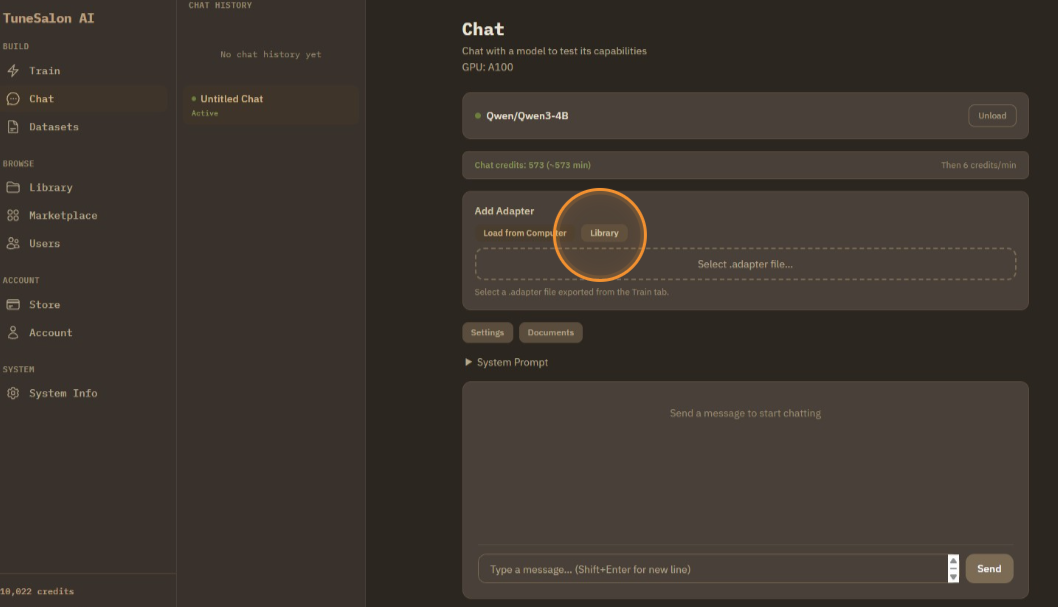Click the System Info gear icon

(13, 394)
